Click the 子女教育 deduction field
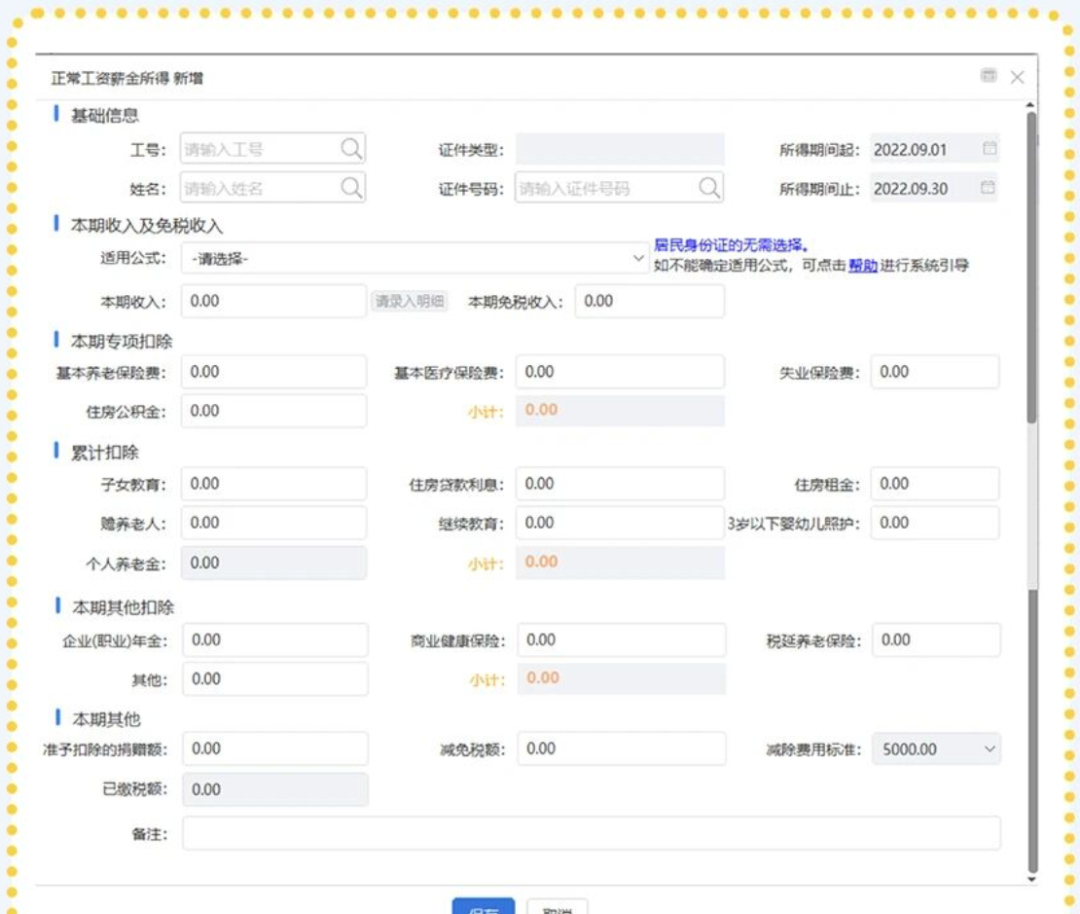 pos(274,484)
